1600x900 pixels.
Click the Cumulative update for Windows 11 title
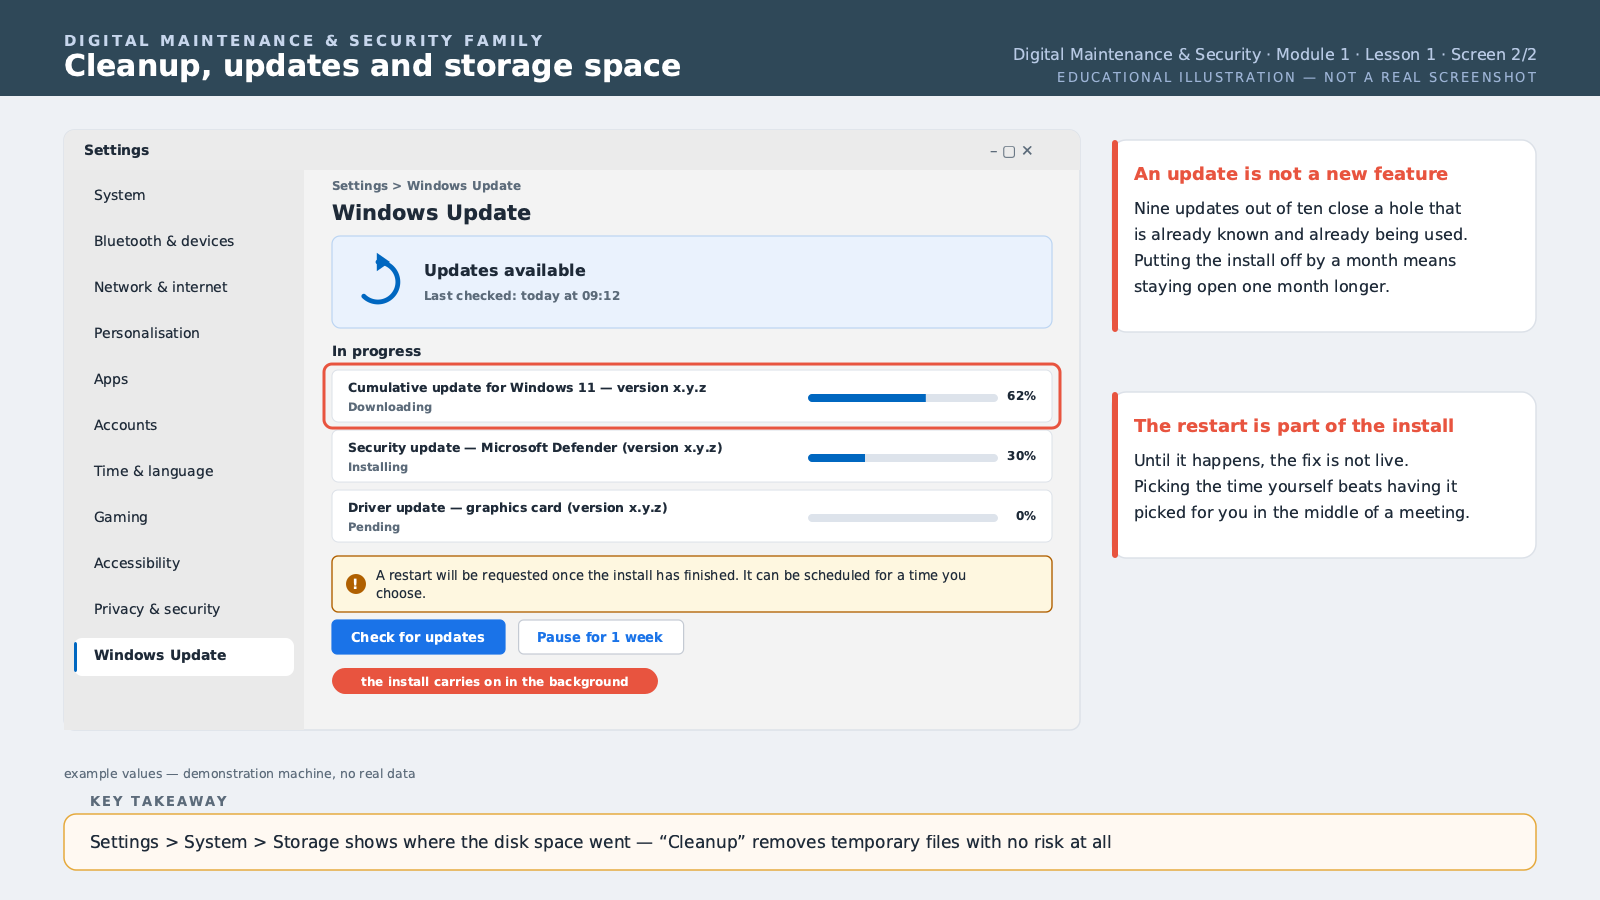point(527,388)
